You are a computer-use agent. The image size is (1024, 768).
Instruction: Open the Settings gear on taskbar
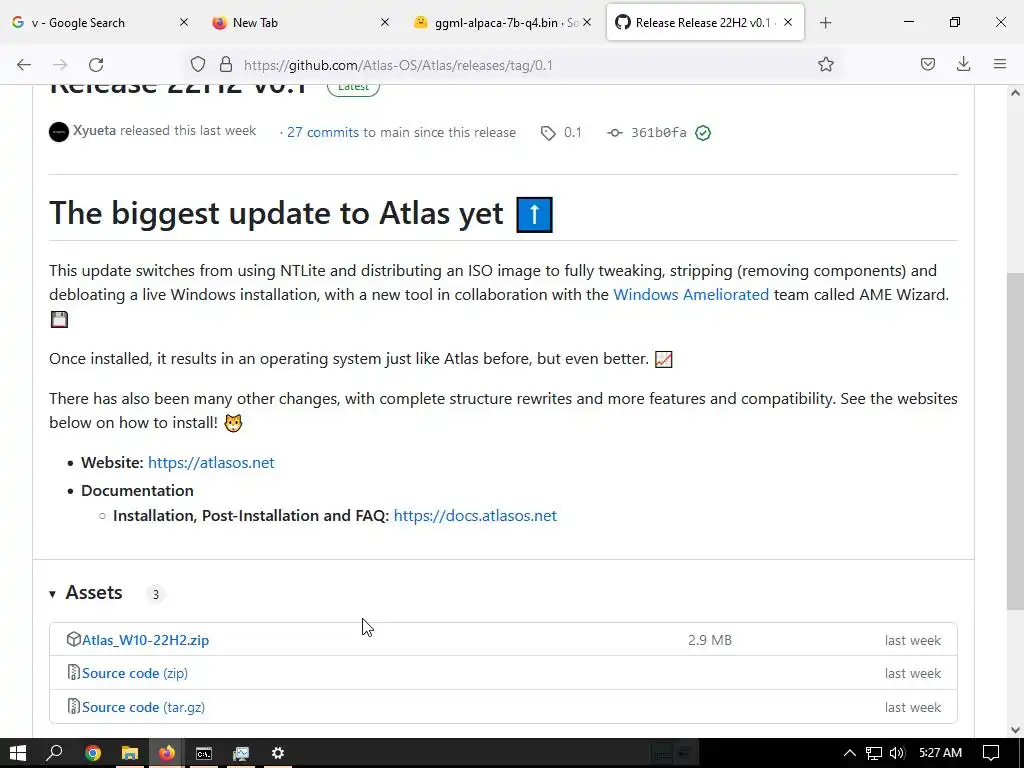[x=278, y=753]
